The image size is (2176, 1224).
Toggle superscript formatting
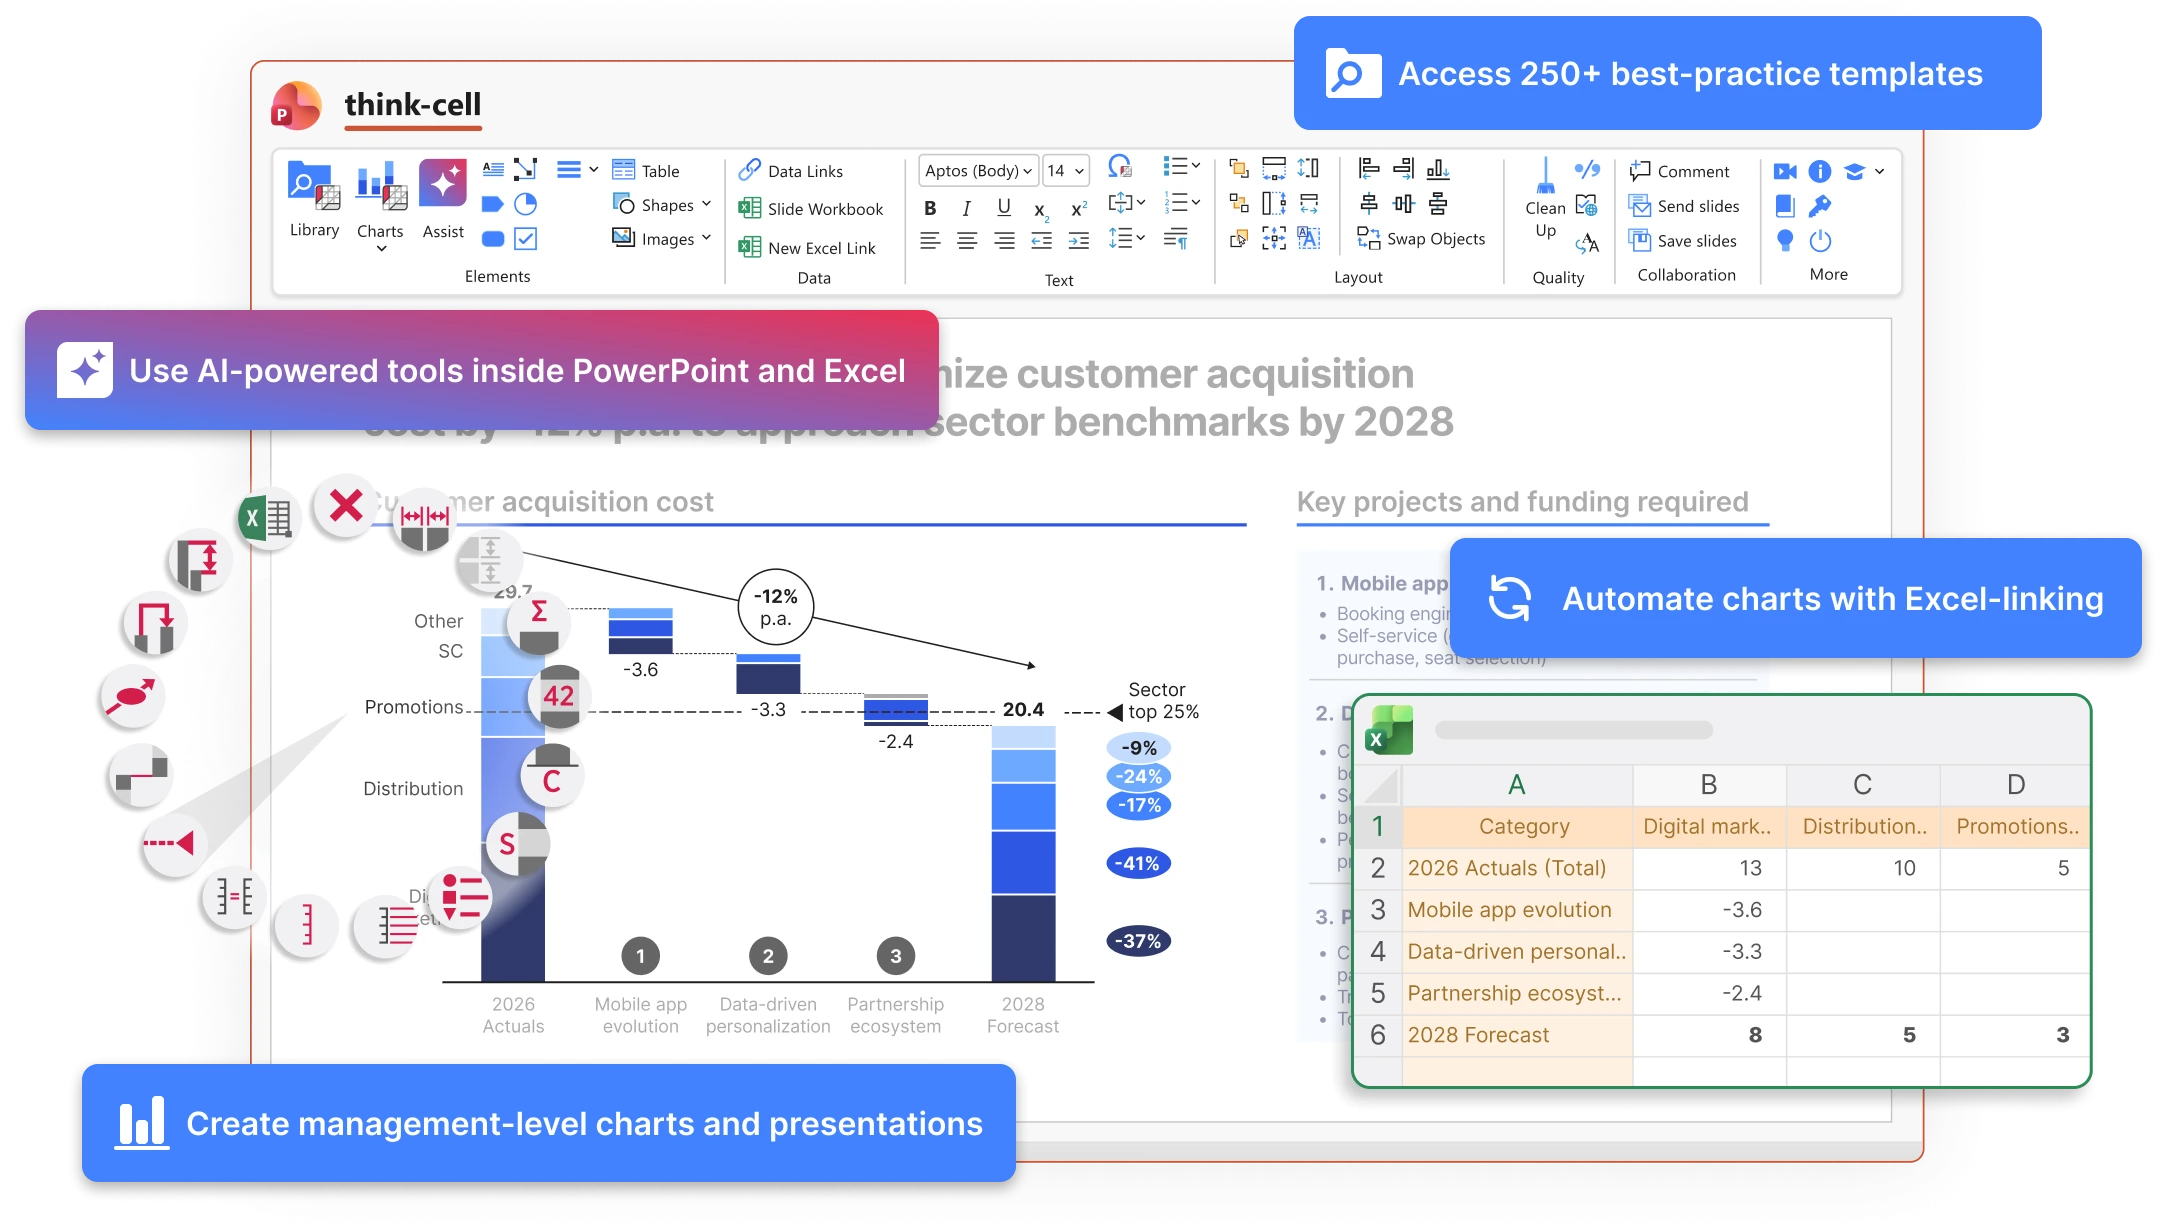tap(1079, 208)
